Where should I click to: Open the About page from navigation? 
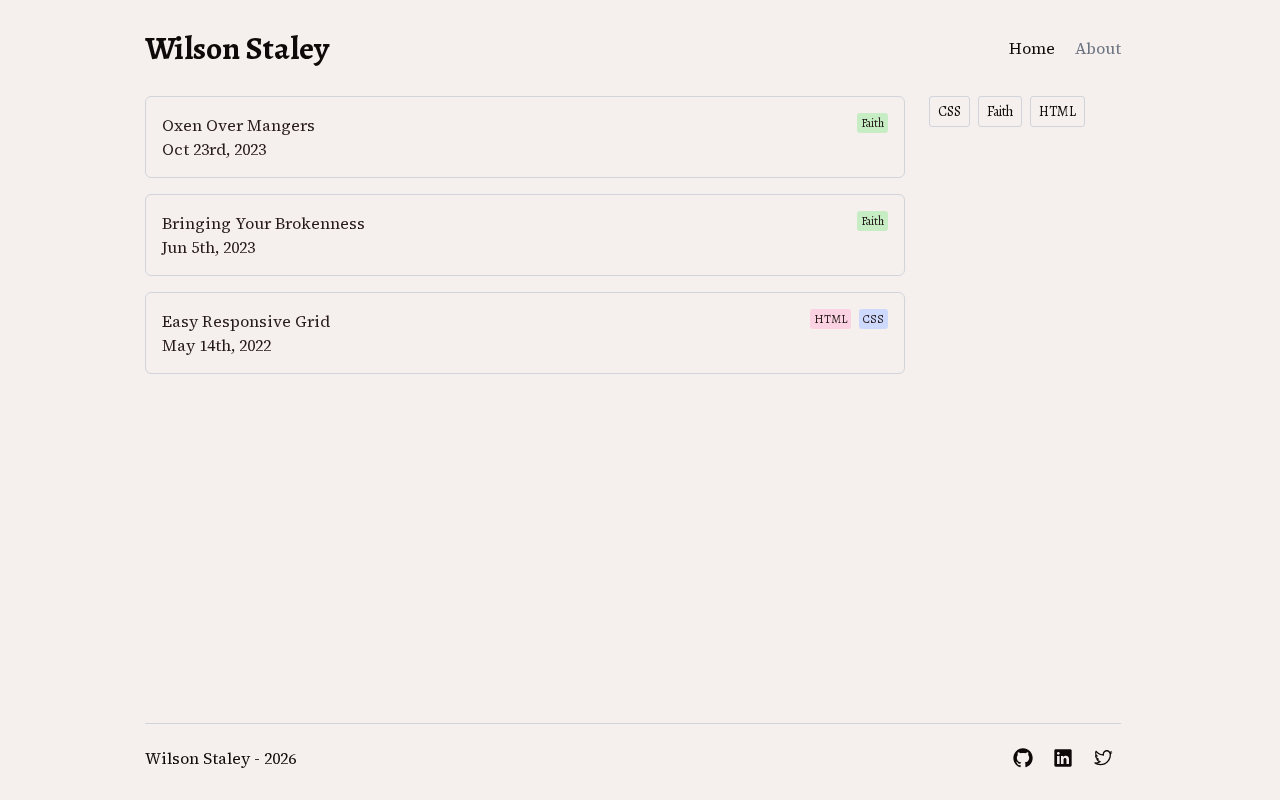click(x=1098, y=49)
